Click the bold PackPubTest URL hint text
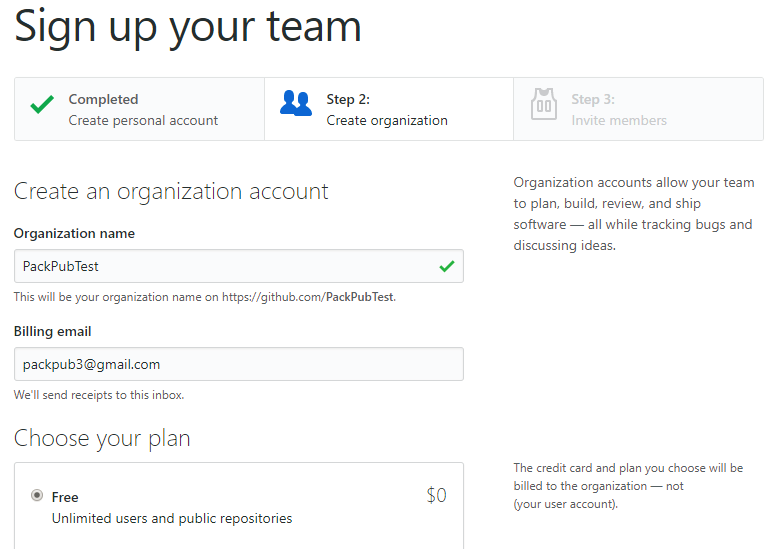782x549 pixels. [360, 297]
